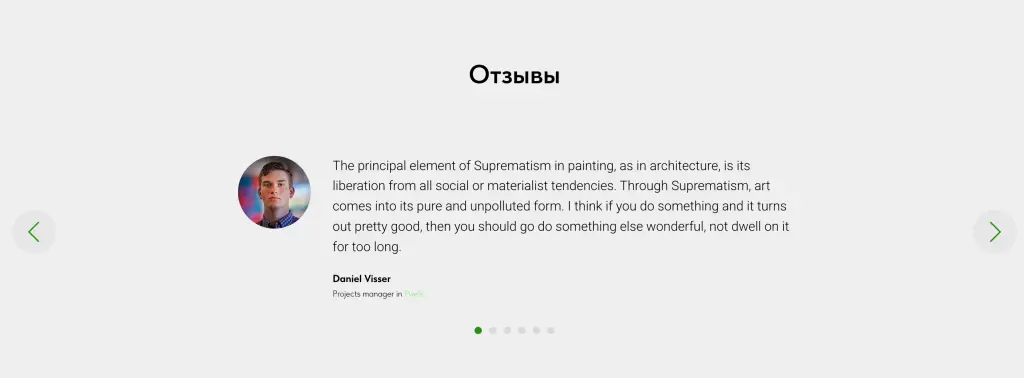Click 'for too long.' ending the quote
The height and width of the screenshot is (378, 1024).
(367, 248)
